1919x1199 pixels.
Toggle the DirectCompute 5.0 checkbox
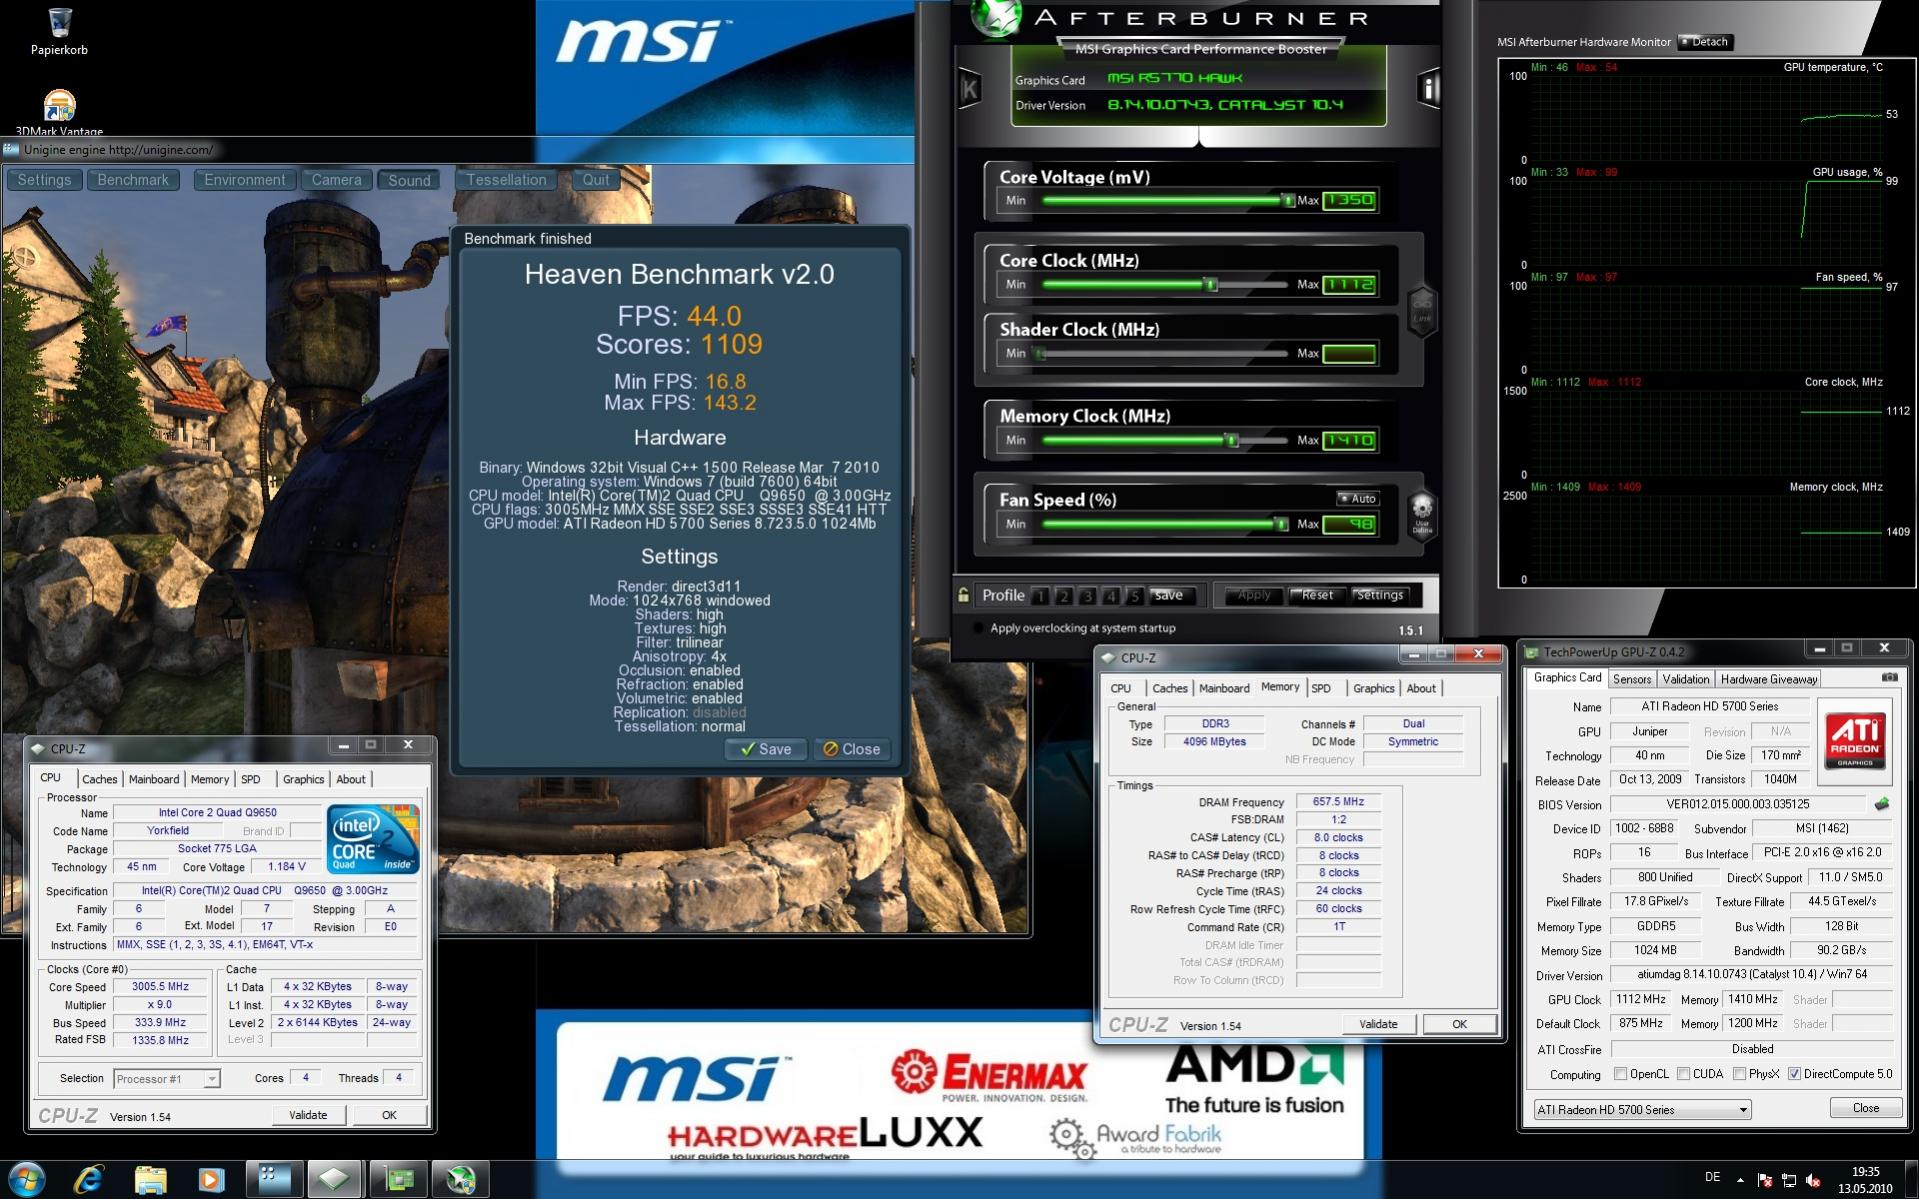click(1795, 1074)
